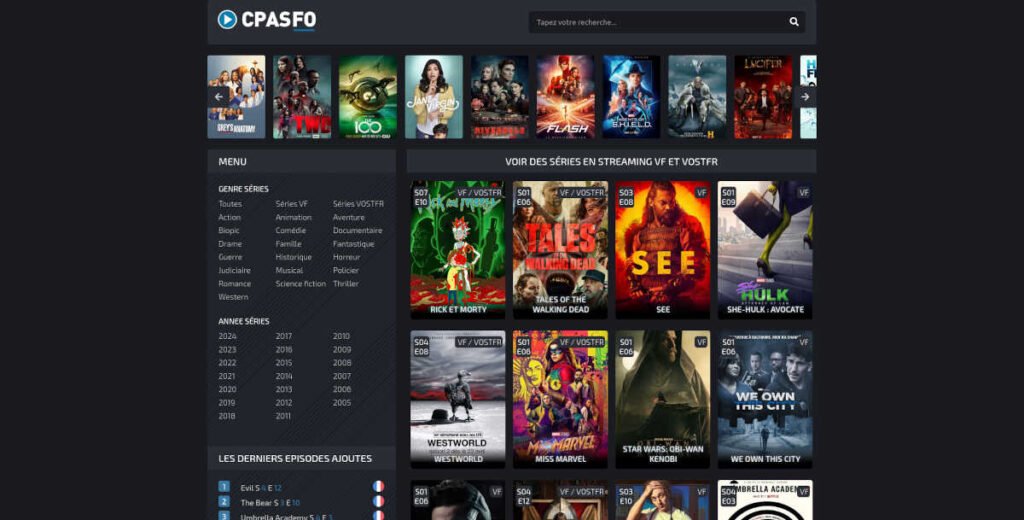Choose the Western genre

(x=233, y=297)
